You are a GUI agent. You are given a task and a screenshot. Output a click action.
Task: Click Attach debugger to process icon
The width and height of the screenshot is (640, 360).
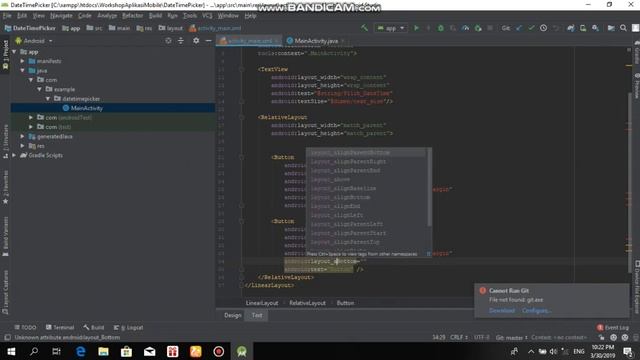478,28
